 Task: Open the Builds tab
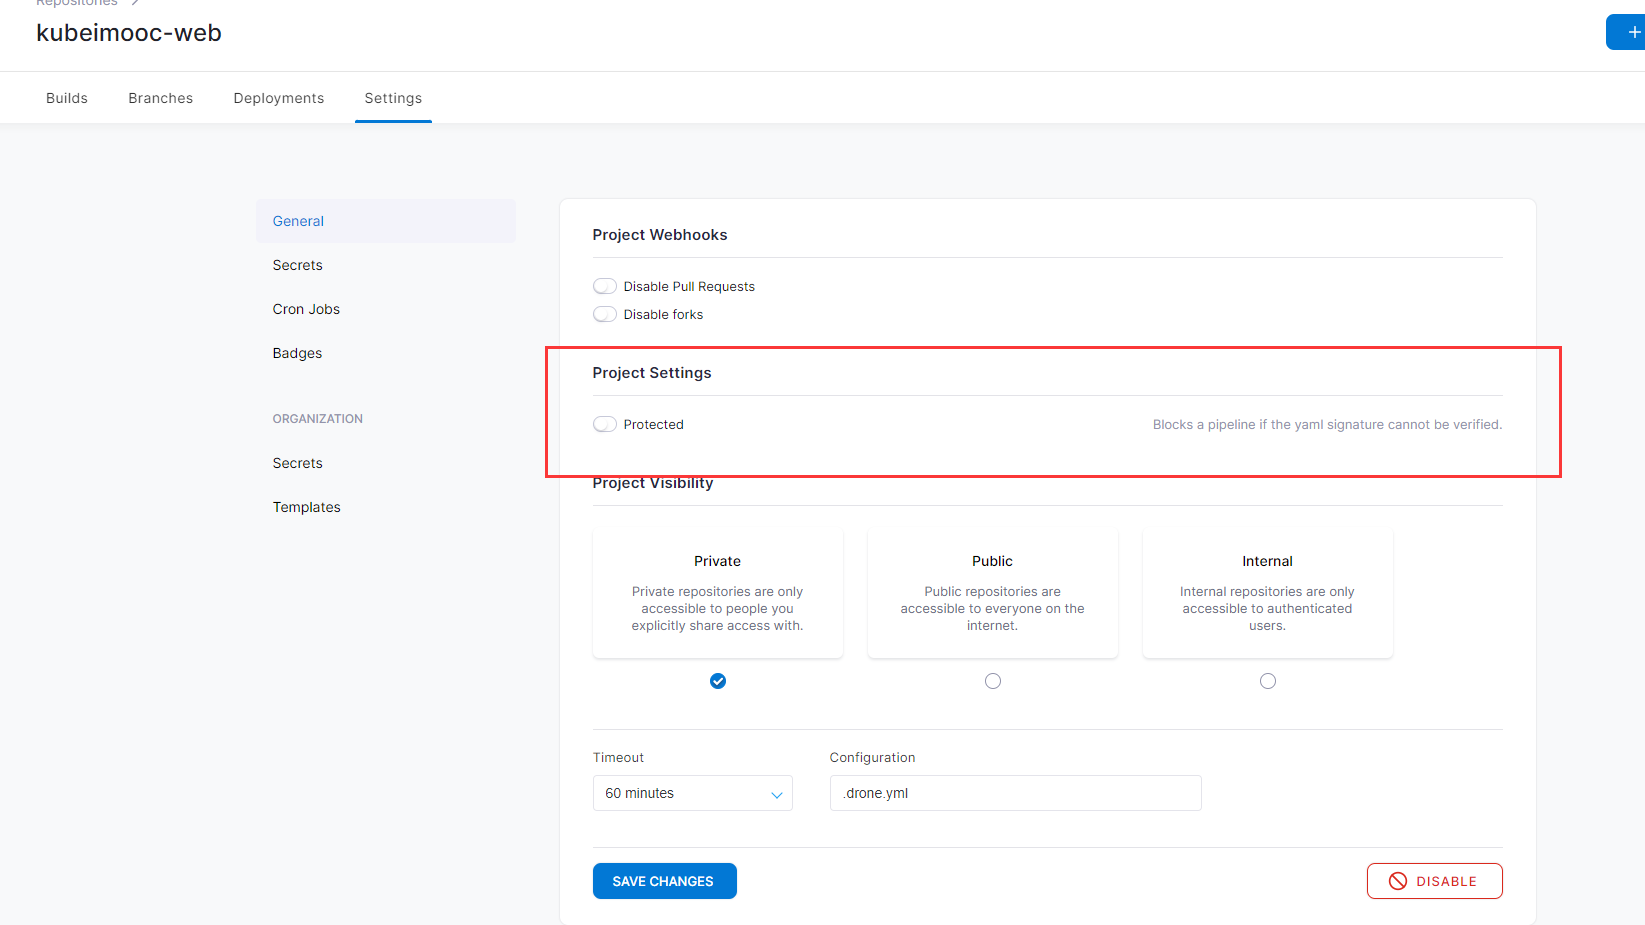[x=67, y=98]
